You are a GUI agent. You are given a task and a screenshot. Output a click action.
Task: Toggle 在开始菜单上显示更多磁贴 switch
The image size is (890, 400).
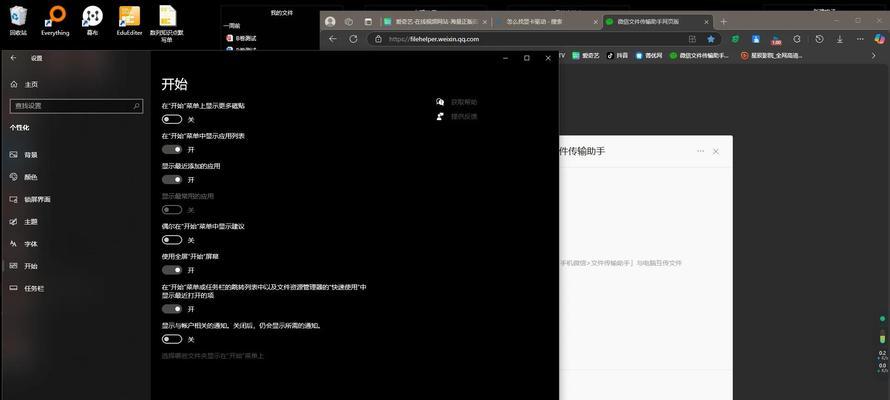(x=172, y=119)
